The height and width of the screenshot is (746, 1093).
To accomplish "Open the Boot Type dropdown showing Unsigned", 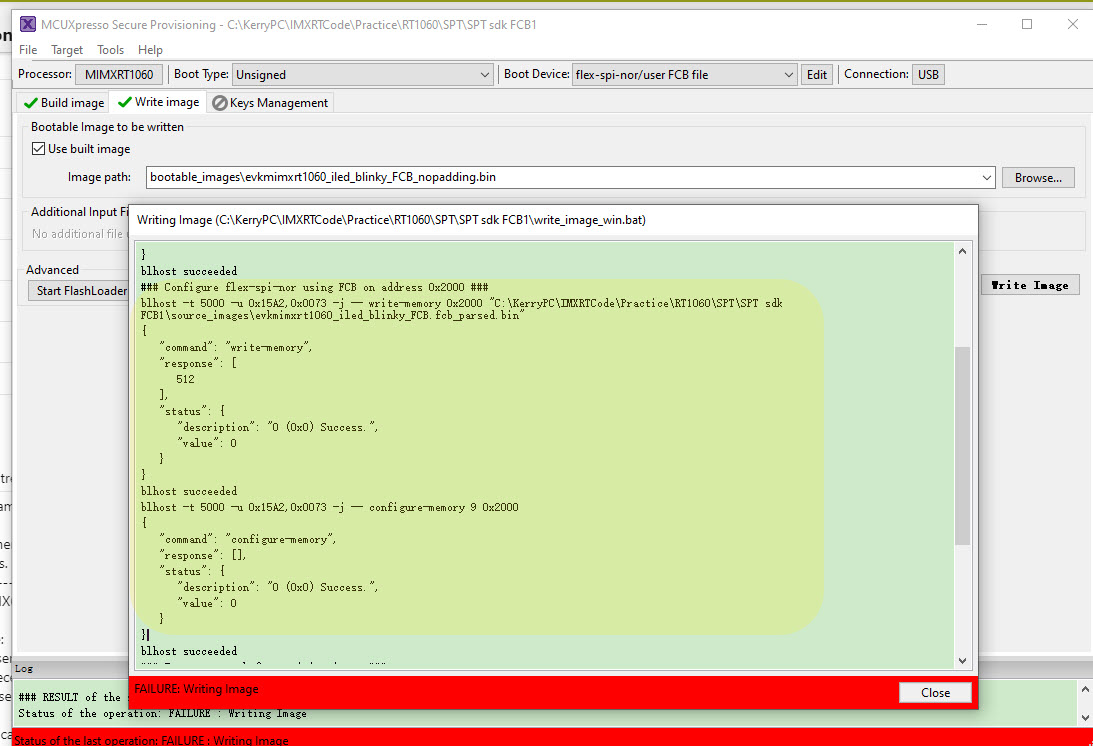I will (x=487, y=73).
